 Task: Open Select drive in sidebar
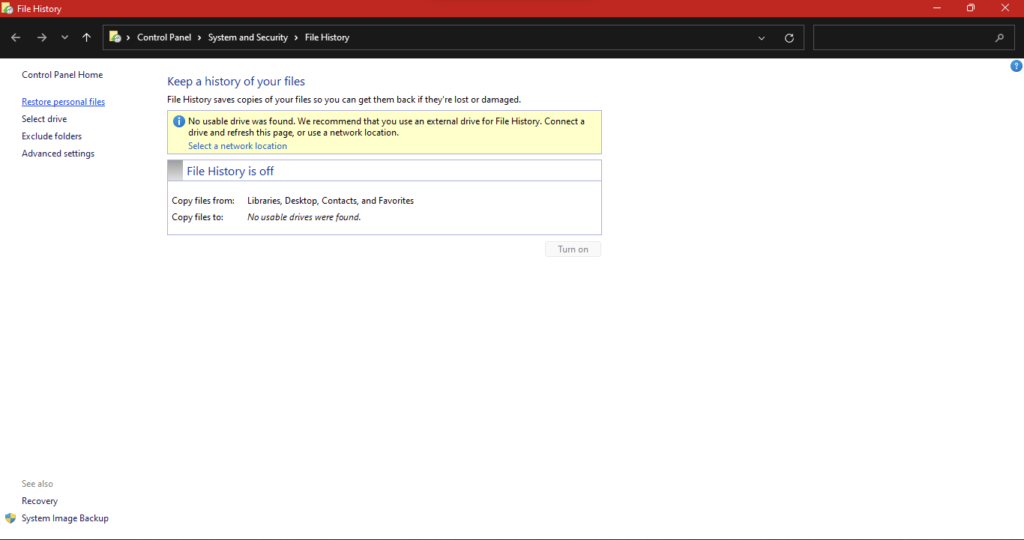pos(44,119)
